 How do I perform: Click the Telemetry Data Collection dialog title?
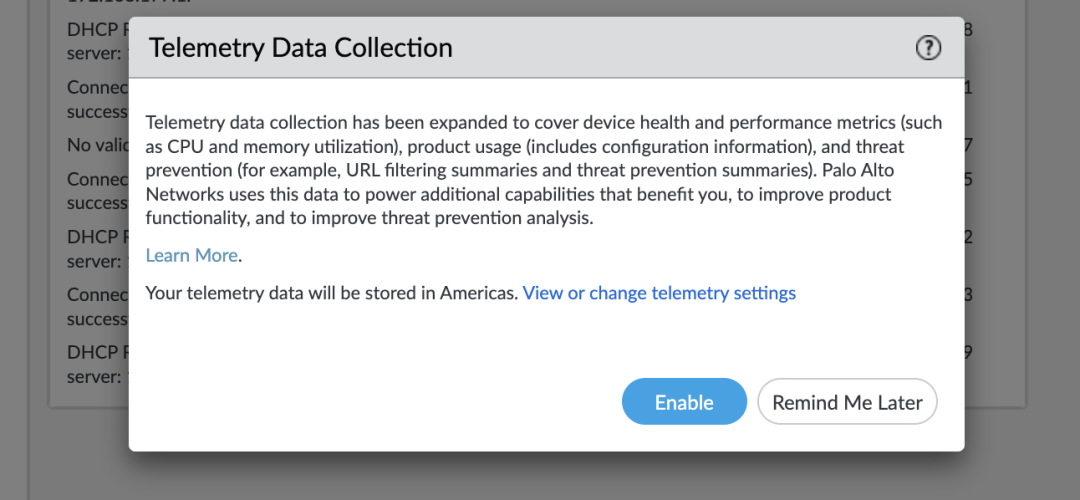300,48
